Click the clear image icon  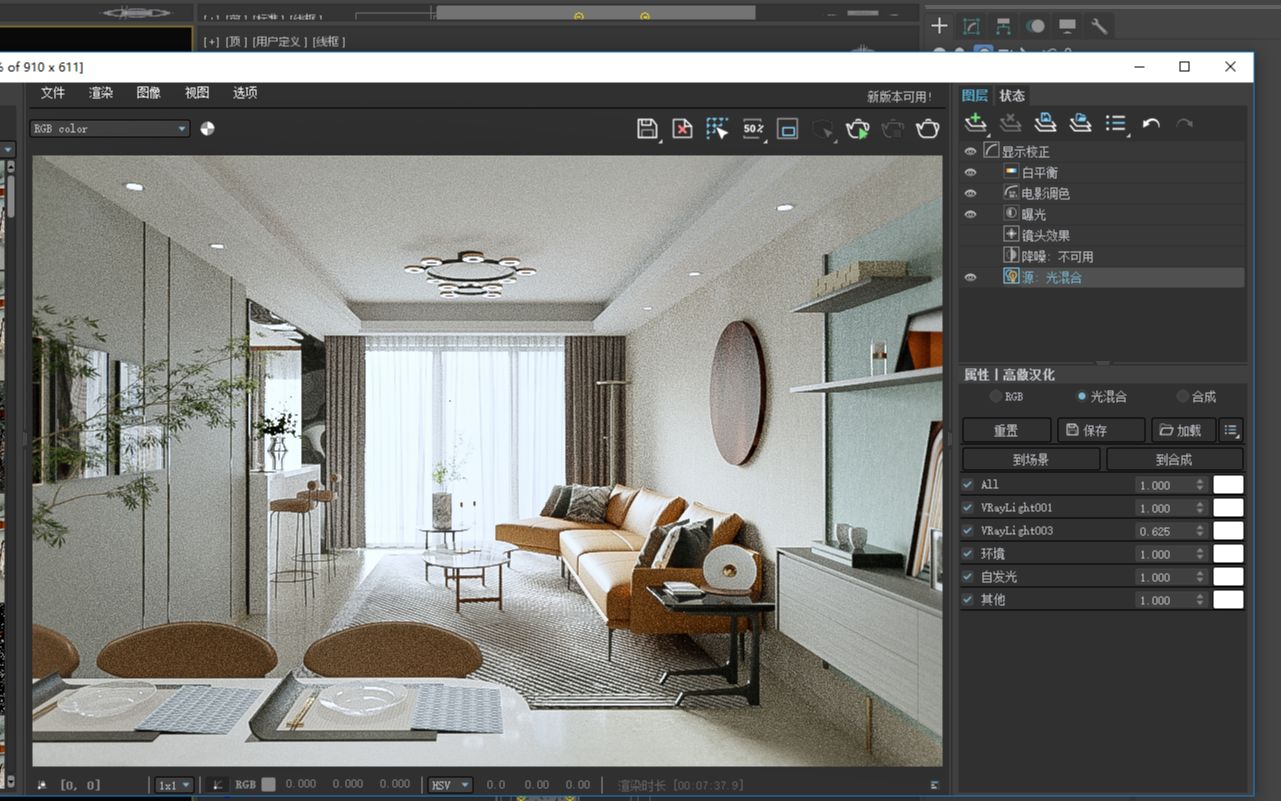(682, 128)
